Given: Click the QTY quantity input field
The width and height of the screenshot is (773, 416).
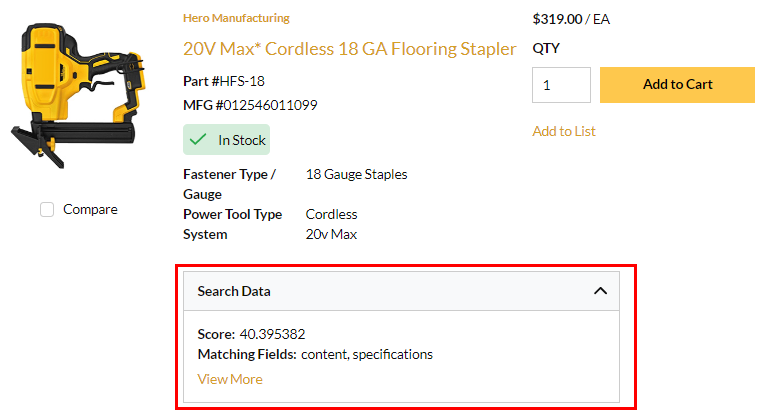Looking at the screenshot, I should 560,85.
